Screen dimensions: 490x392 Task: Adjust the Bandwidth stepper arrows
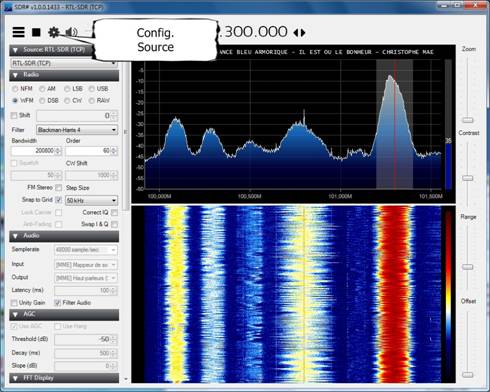pyautogui.click(x=59, y=151)
